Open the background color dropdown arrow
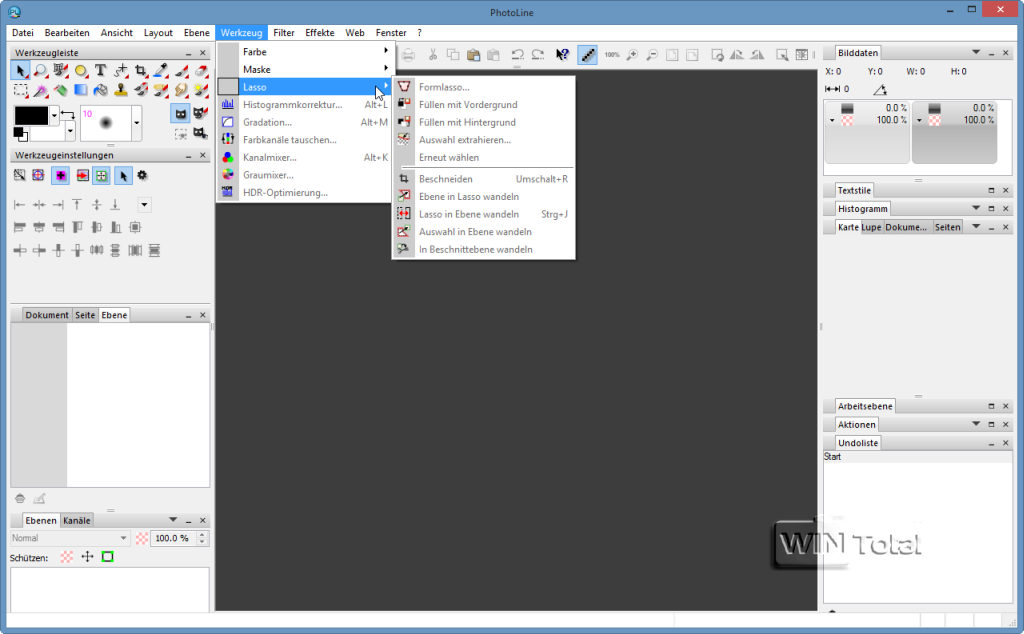 coord(70,132)
